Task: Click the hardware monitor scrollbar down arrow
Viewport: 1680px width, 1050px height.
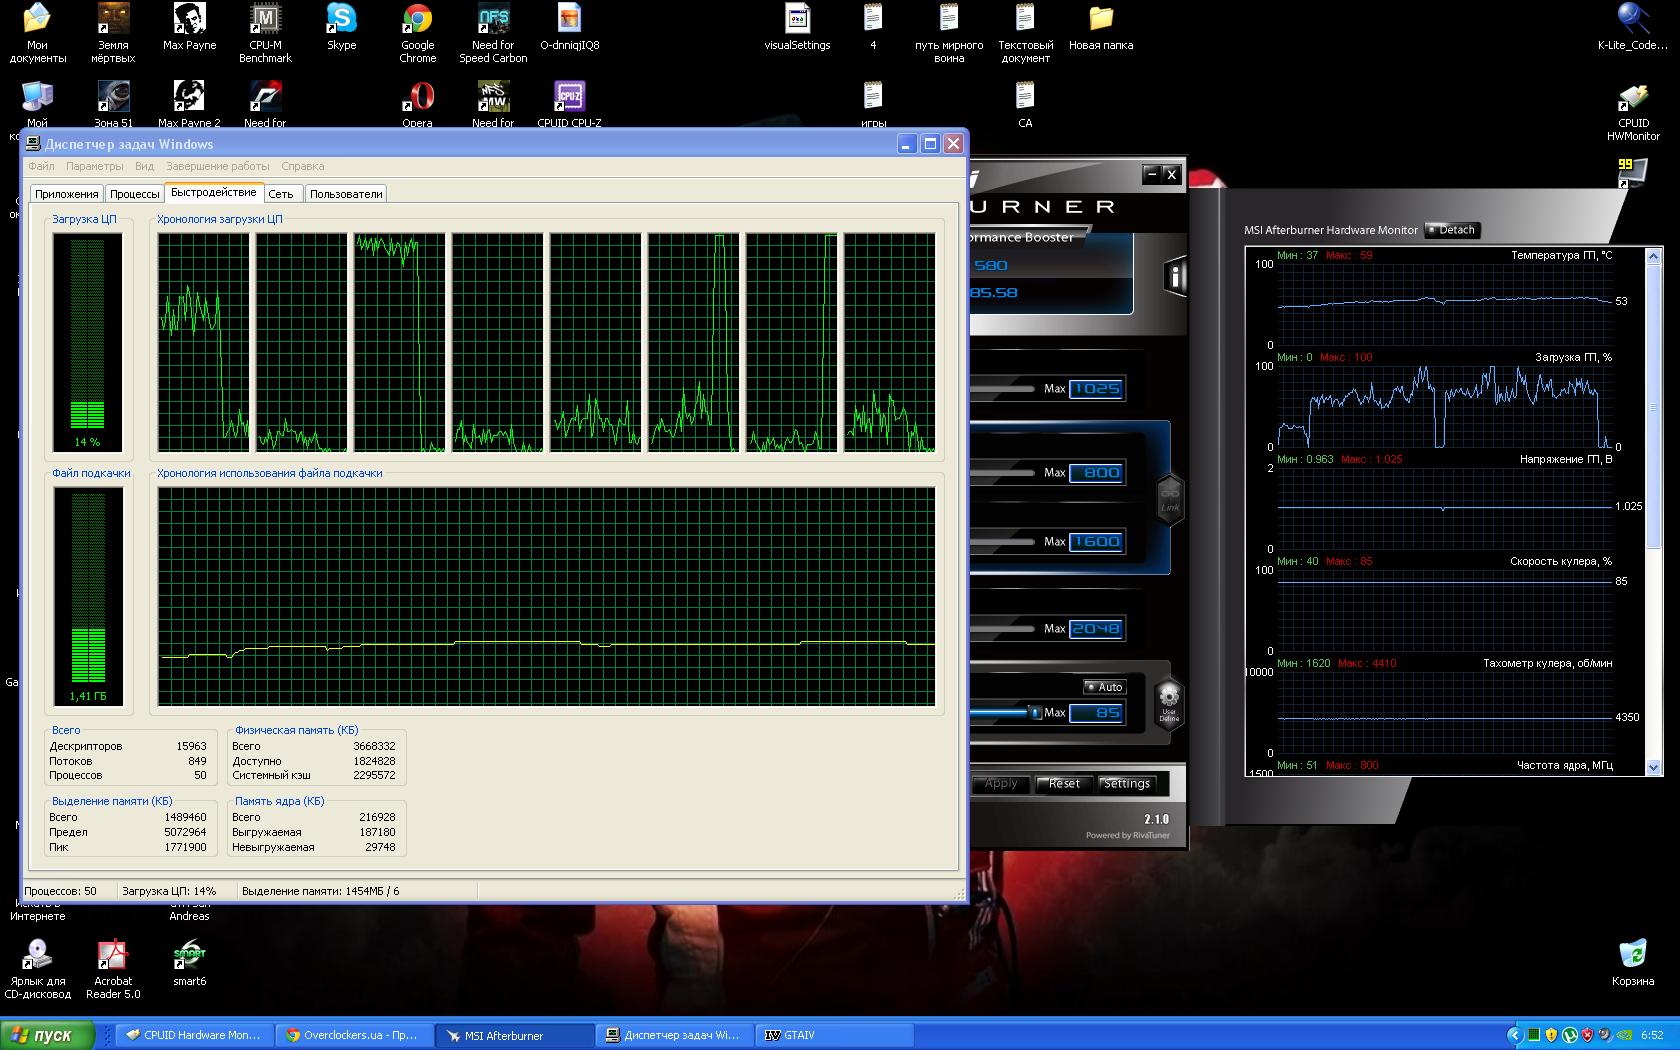Action: coord(1654,768)
